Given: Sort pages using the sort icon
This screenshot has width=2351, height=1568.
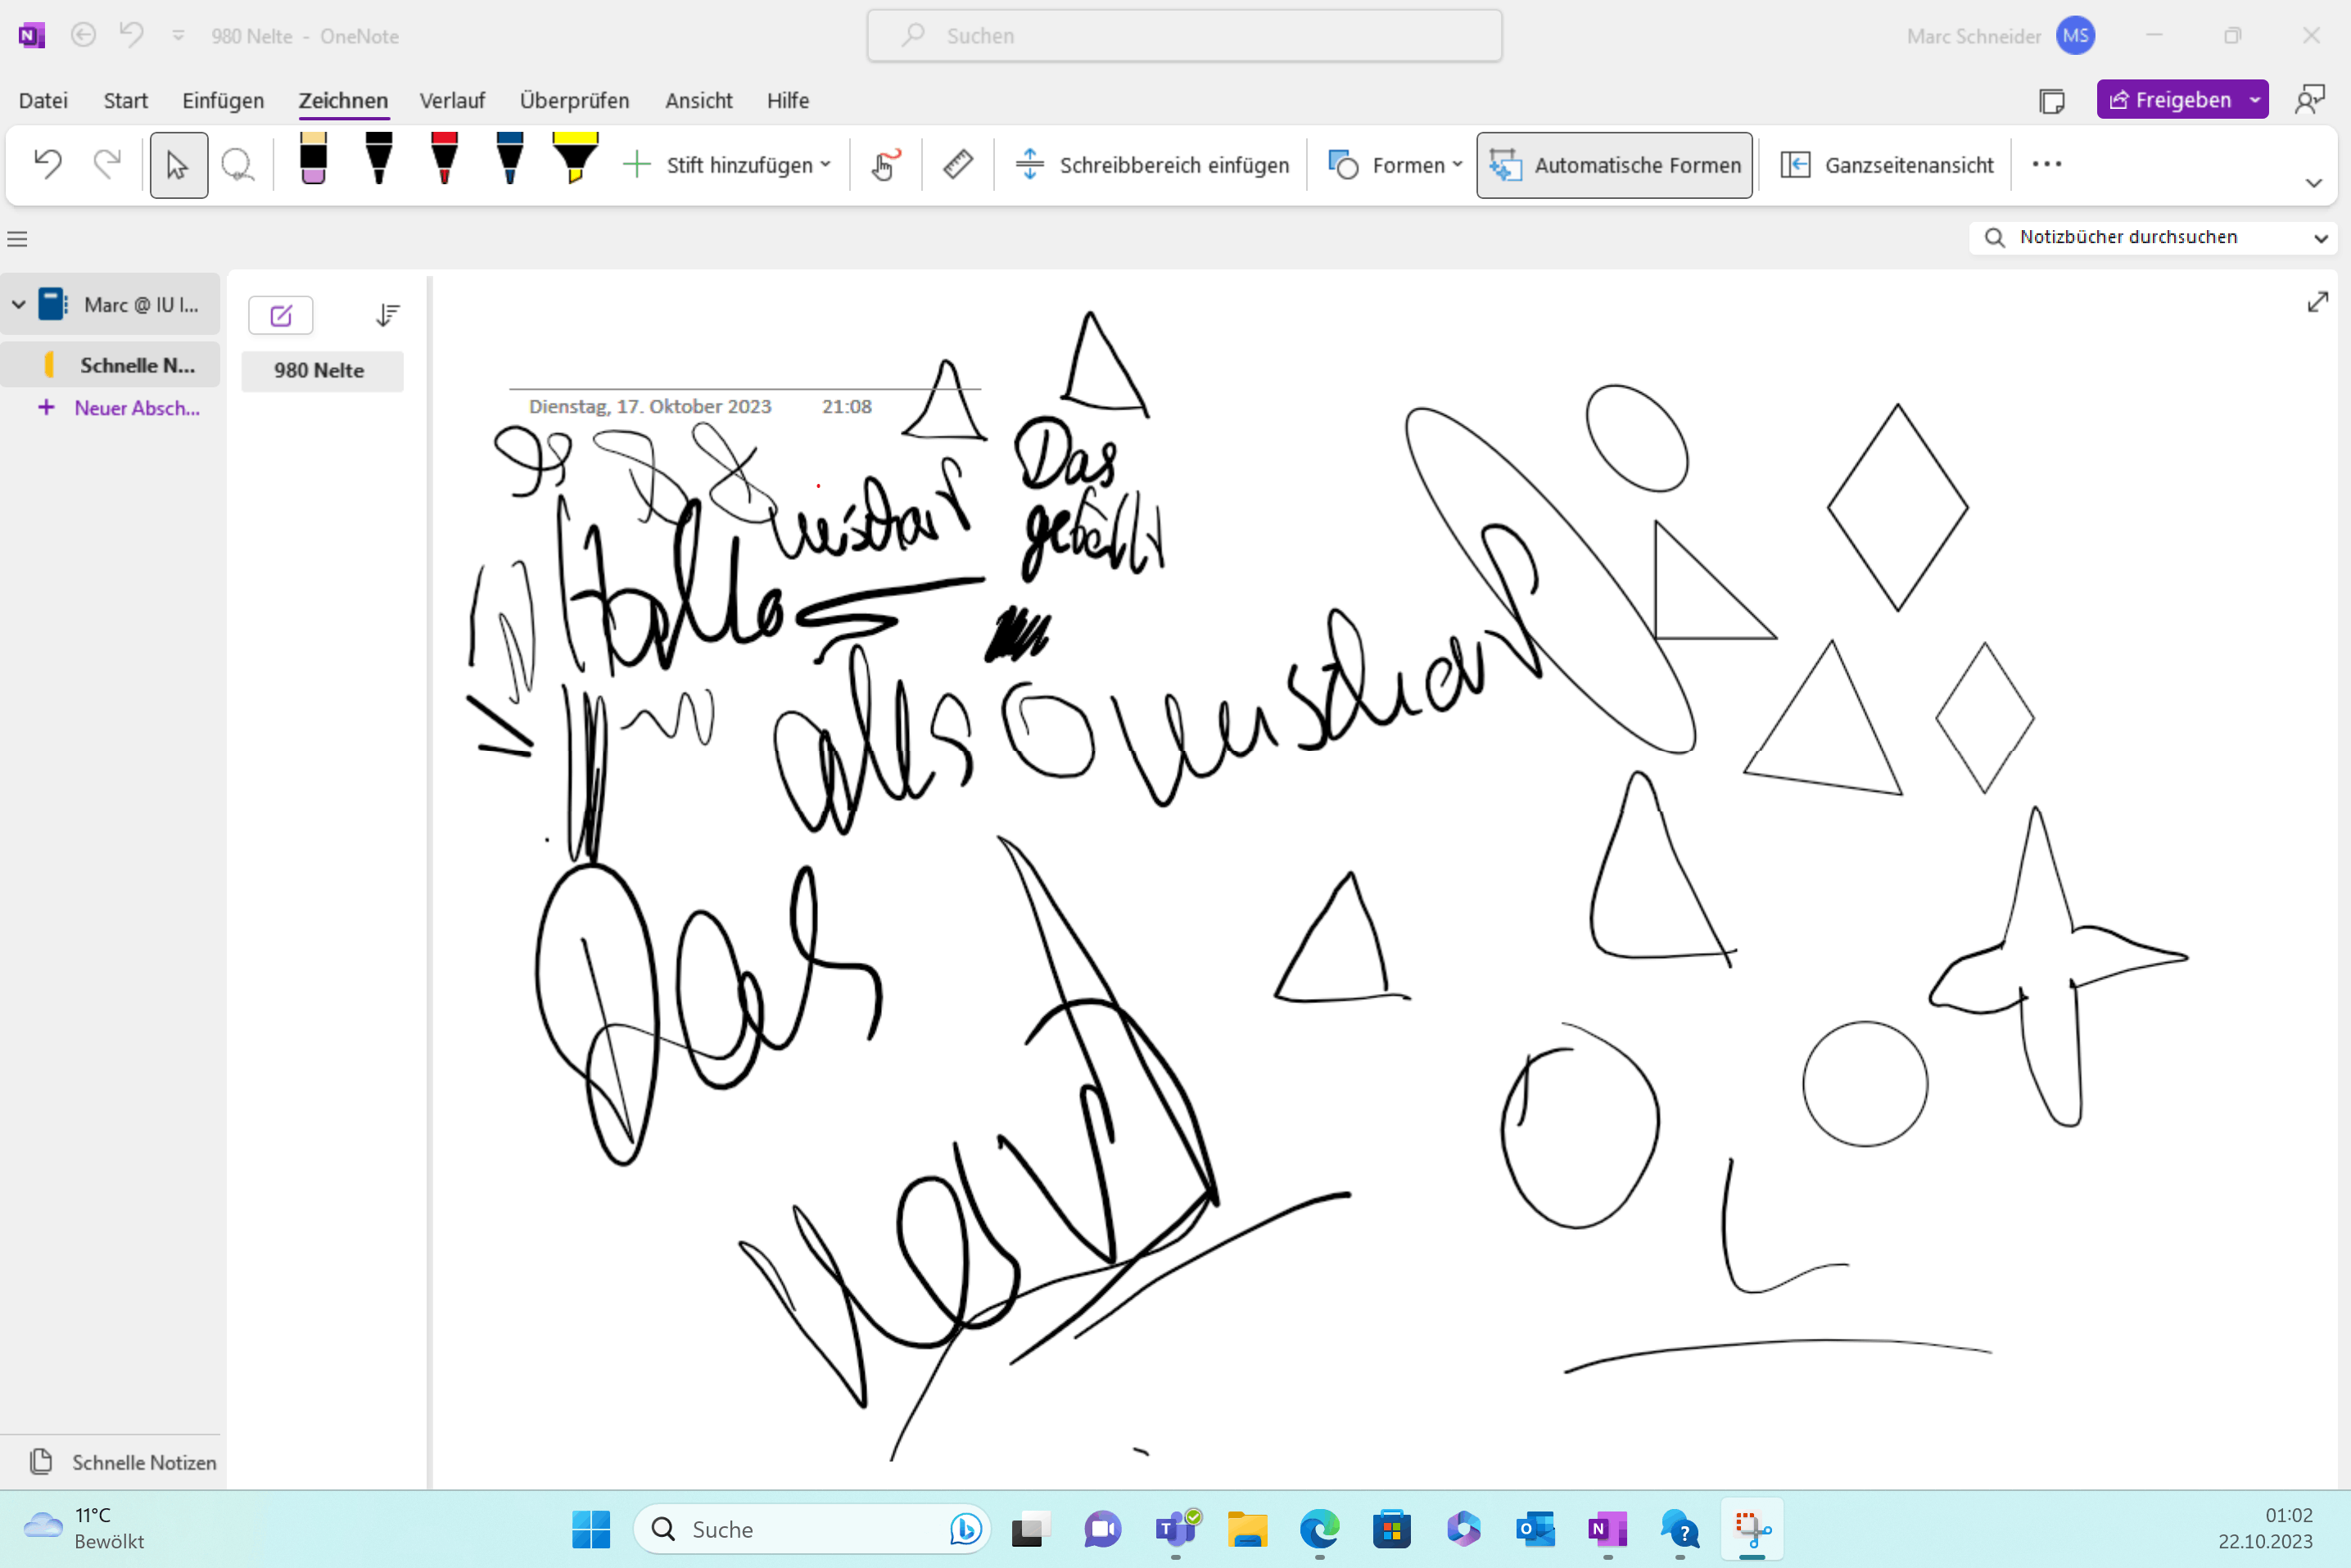Looking at the screenshot, I should click(x=387, y=316).
